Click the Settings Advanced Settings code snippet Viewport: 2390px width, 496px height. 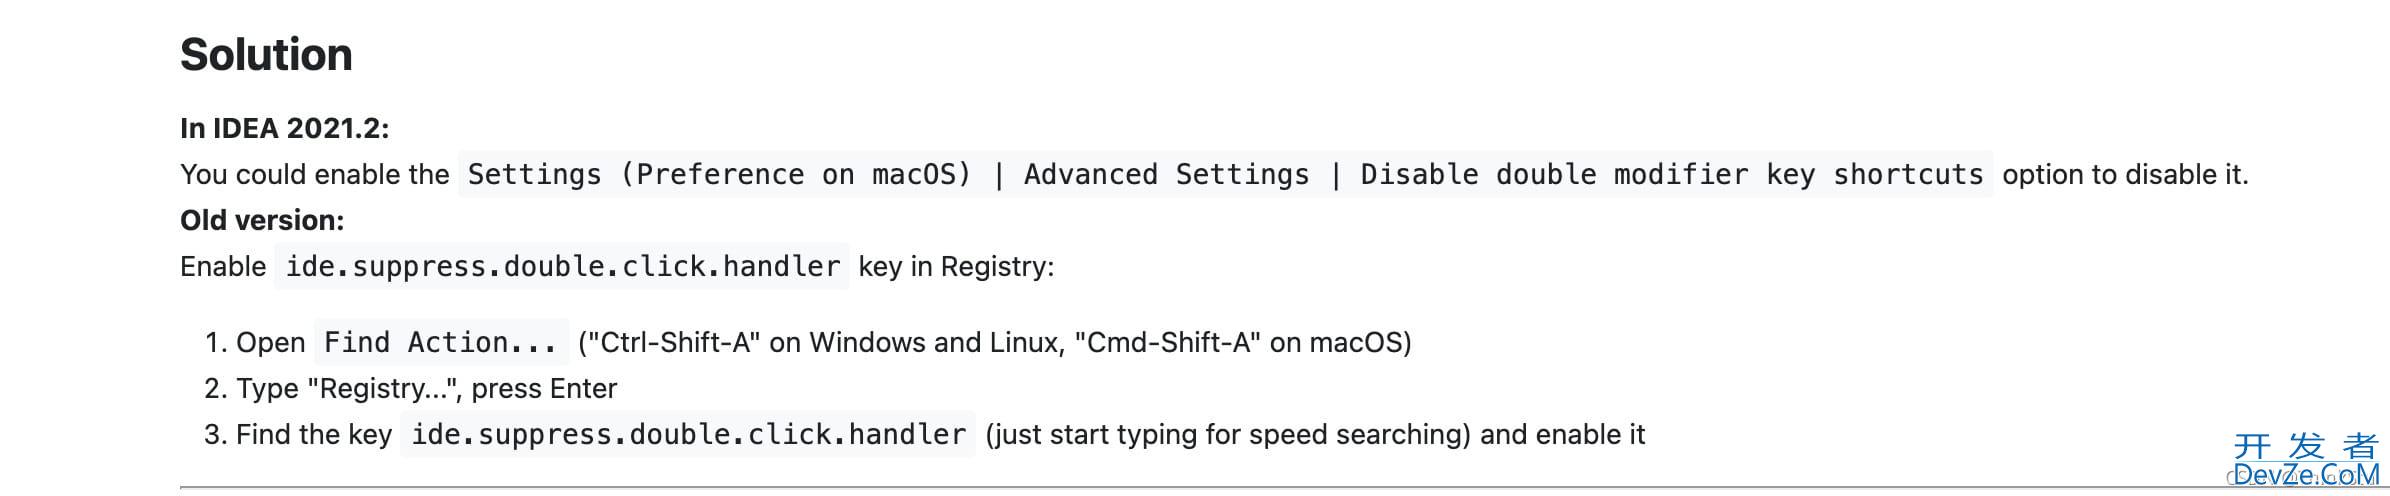click(x=1225, y=174)
